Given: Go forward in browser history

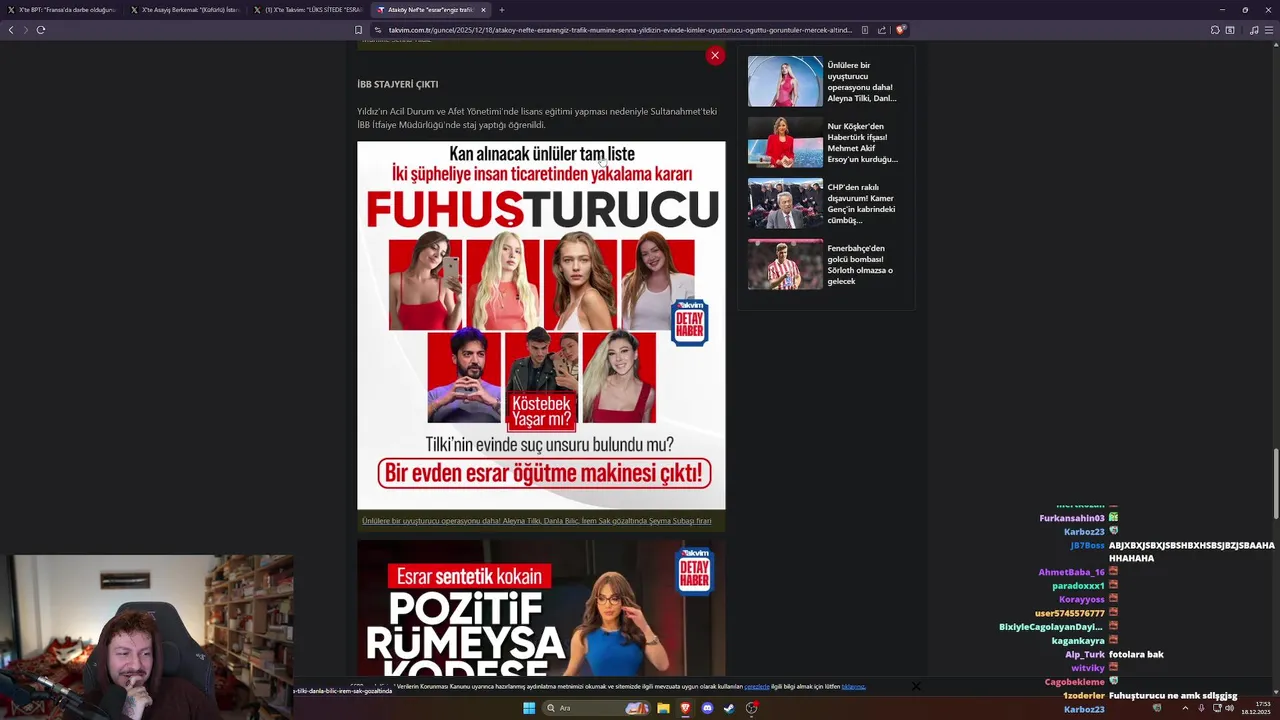Looking at the screenshot, I should pyautogui.click(x=25, y=30).
